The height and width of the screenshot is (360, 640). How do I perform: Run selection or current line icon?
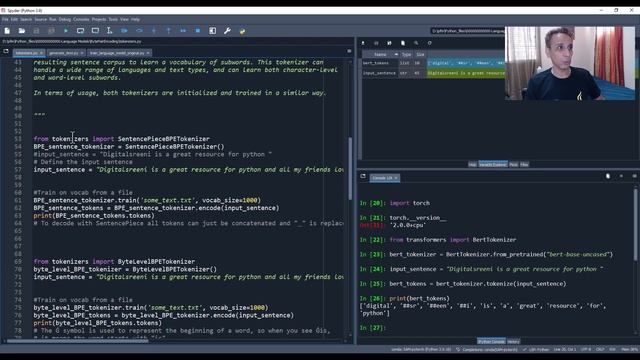pos(109,31)
